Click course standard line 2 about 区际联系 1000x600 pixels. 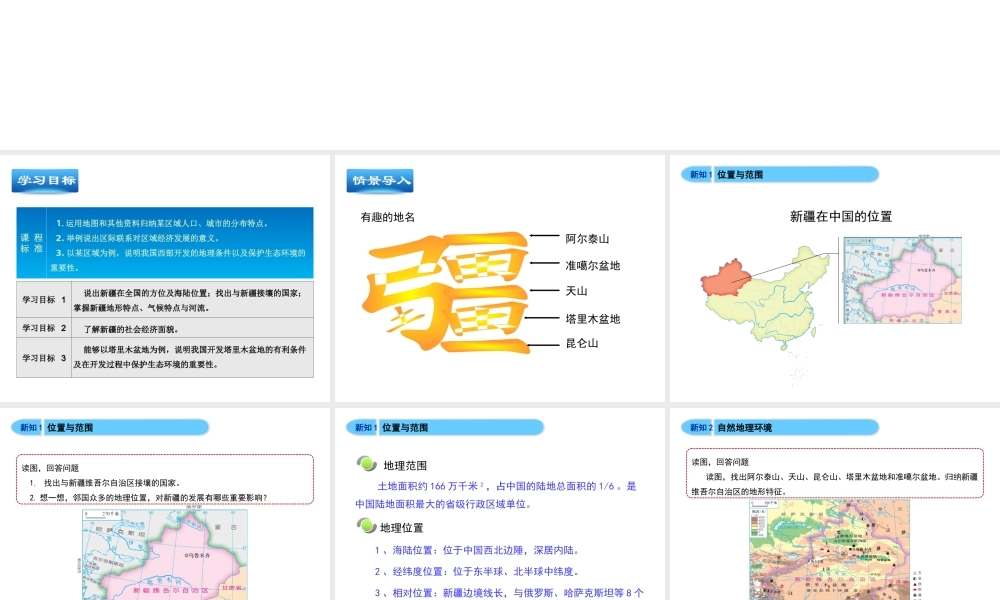[138, 238]
